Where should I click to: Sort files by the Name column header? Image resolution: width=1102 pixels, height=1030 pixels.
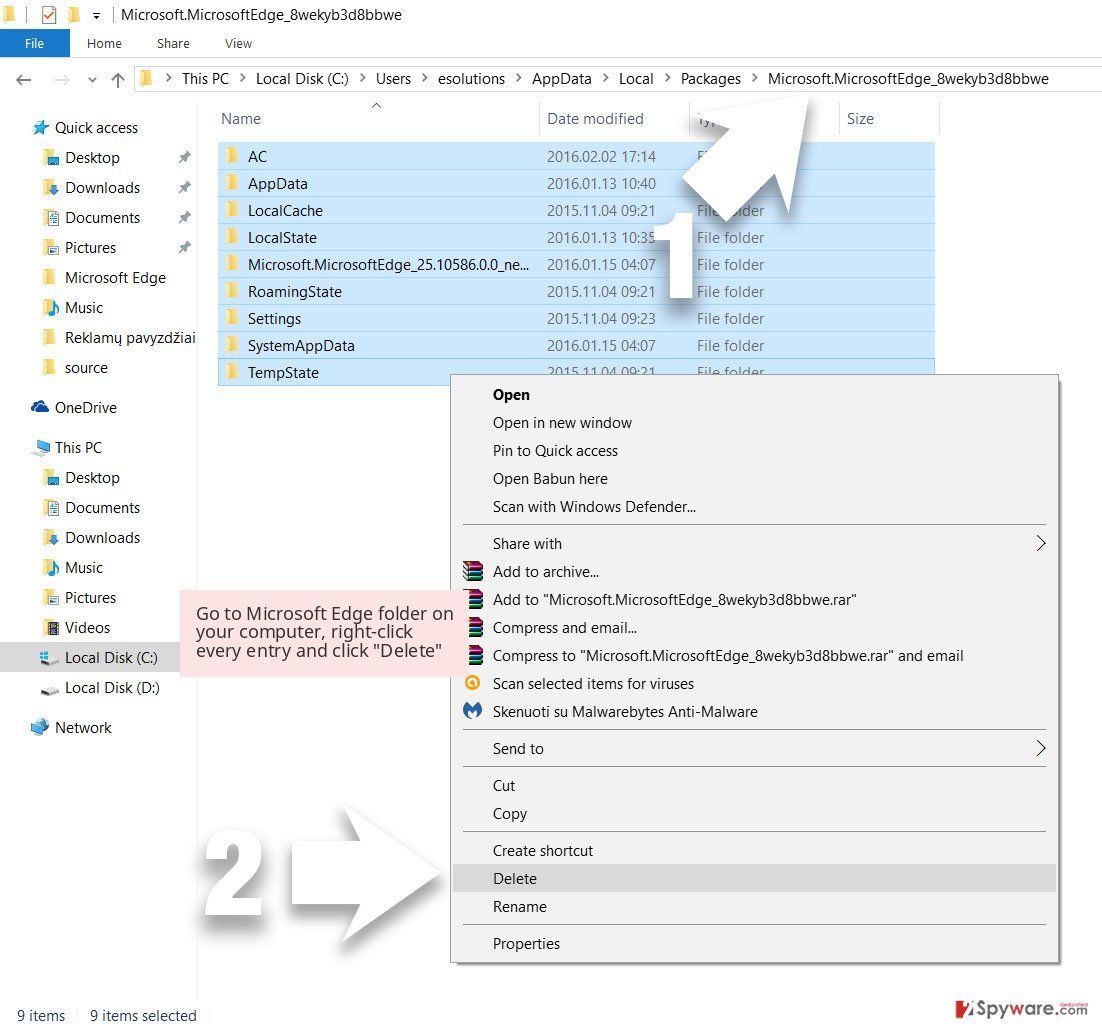241,119
